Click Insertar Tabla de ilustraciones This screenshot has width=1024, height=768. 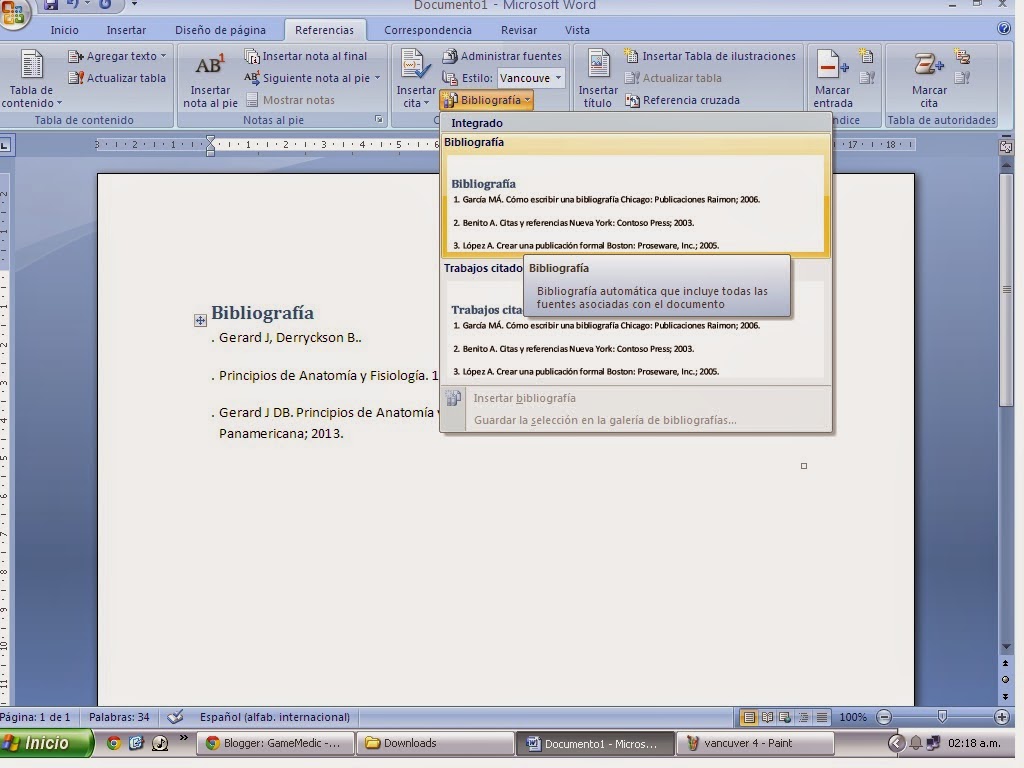[710, 56]
